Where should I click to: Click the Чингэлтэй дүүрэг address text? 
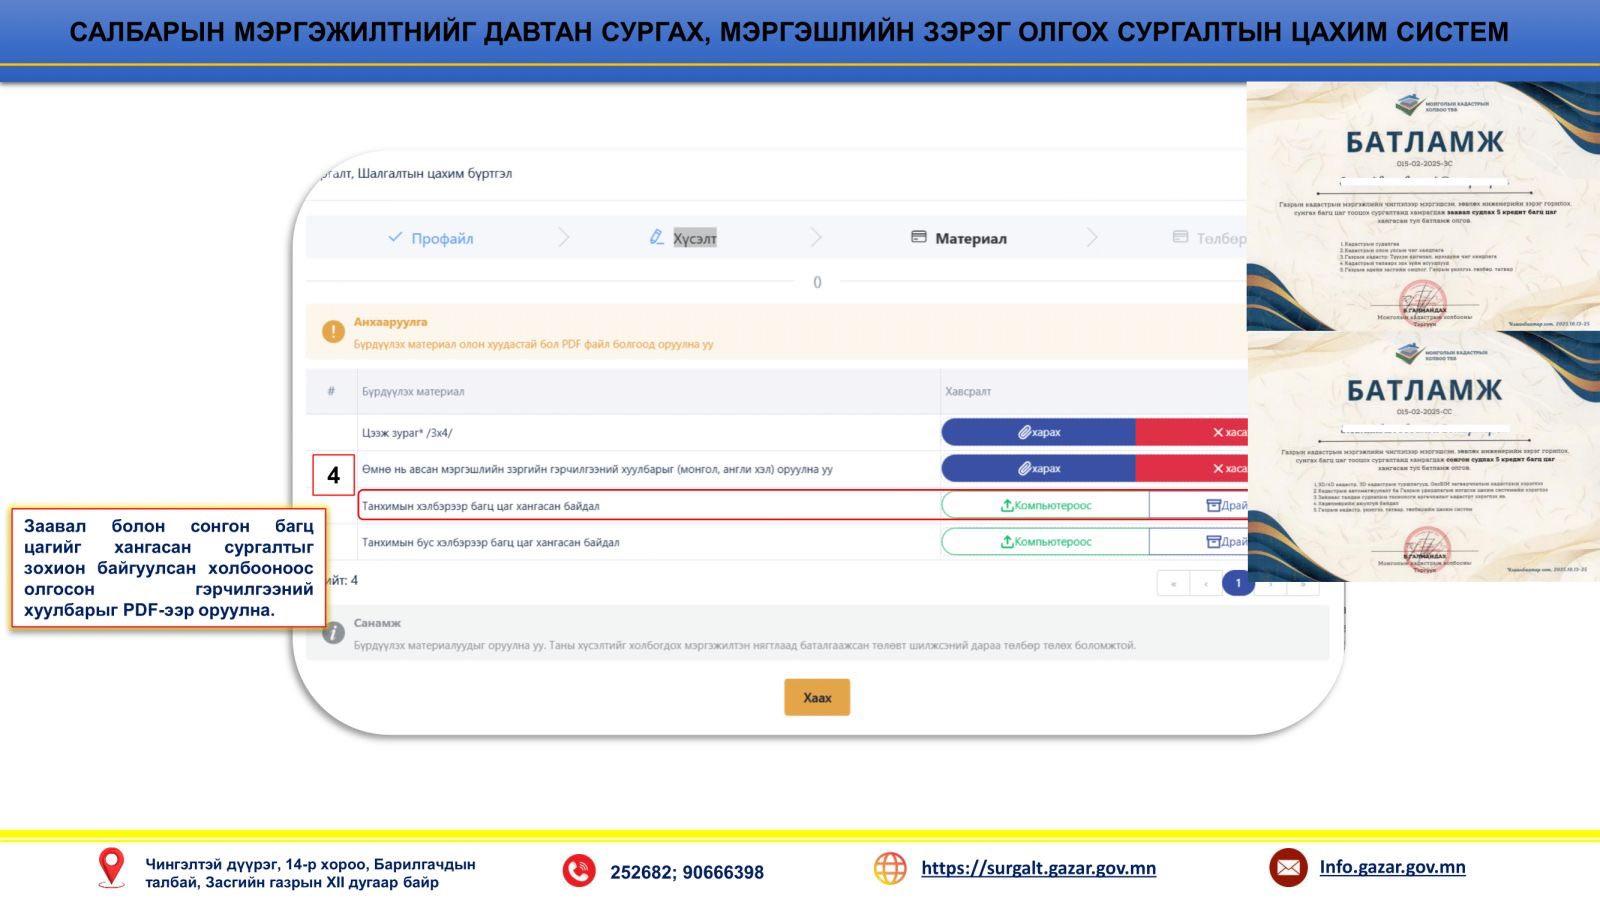coord(310,873)
